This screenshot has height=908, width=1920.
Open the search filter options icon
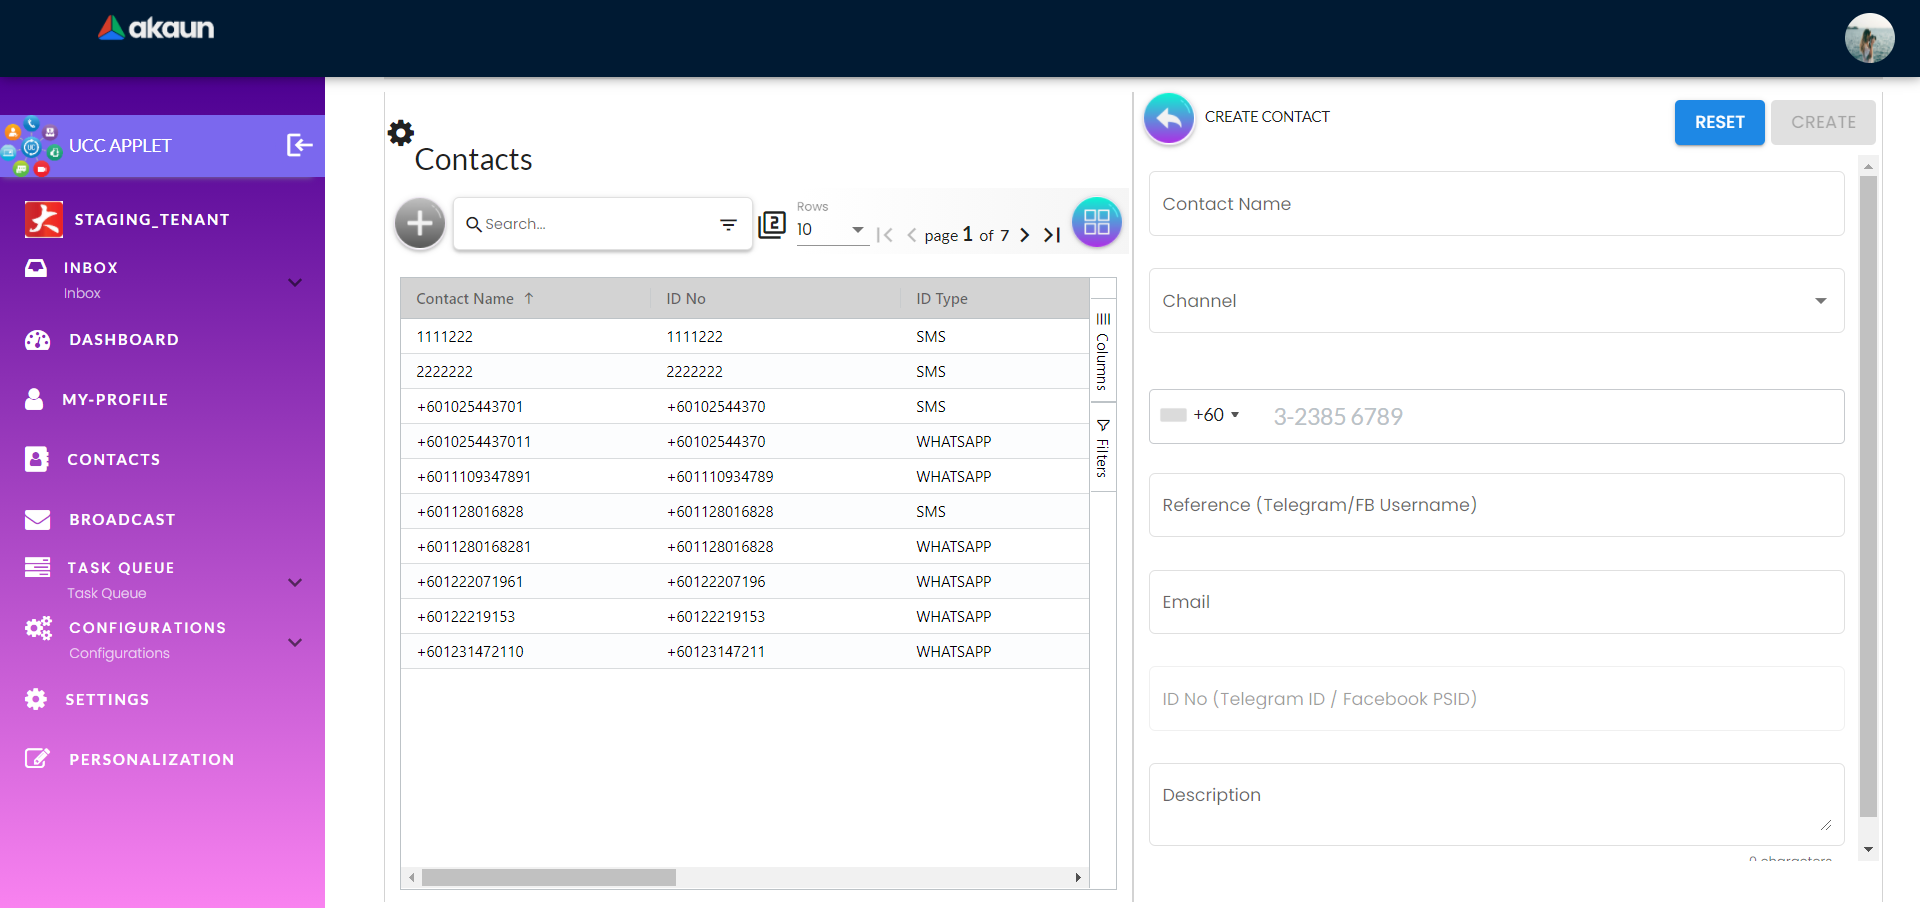(728, 225)
